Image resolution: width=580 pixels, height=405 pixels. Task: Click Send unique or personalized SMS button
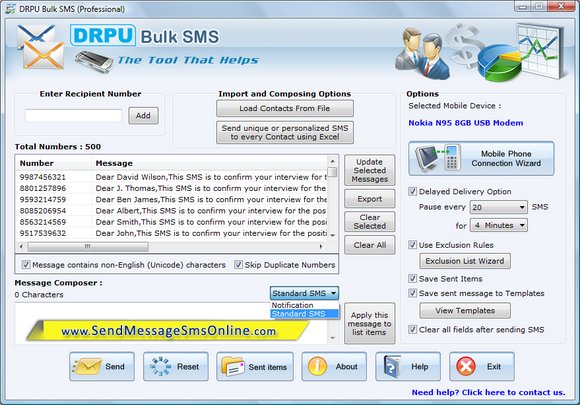click(284, 132)
